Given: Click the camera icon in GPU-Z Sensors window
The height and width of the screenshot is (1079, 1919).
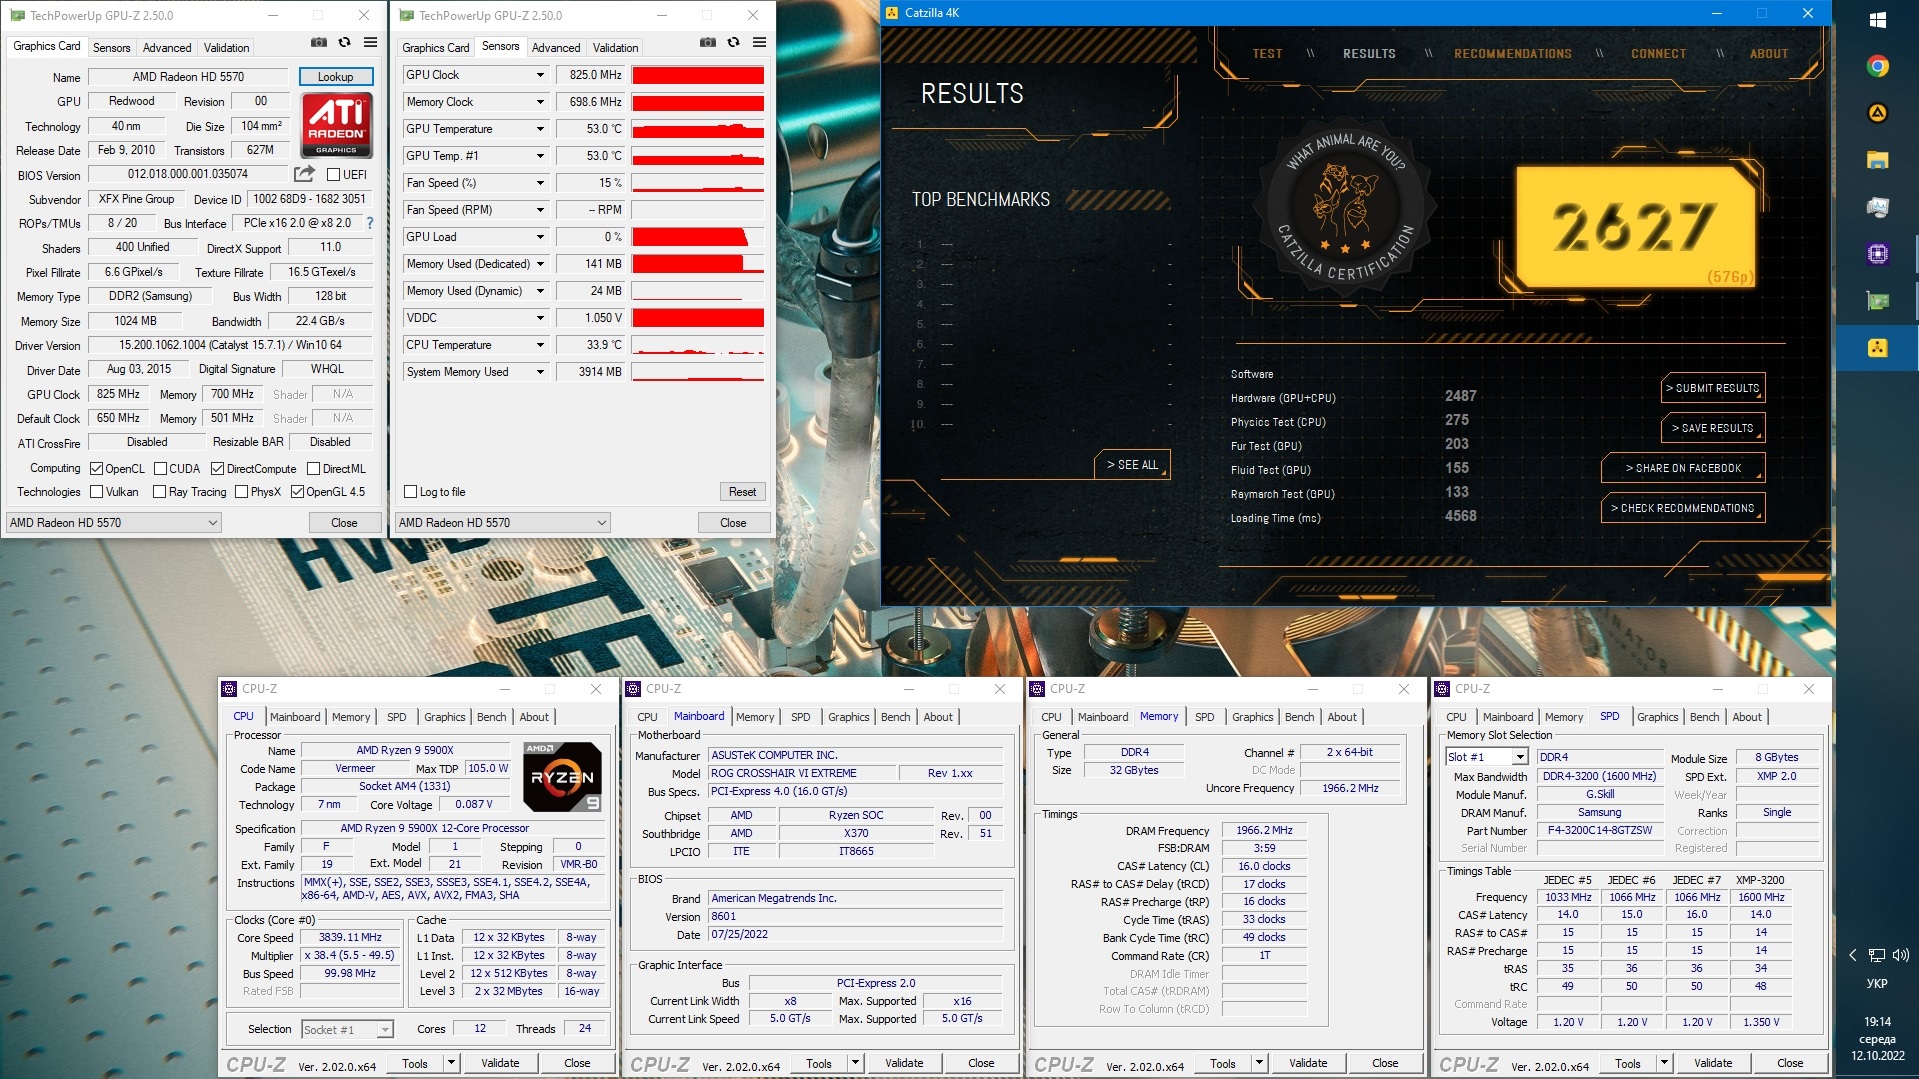Looking at the screenshot, I should click(707, 43).
